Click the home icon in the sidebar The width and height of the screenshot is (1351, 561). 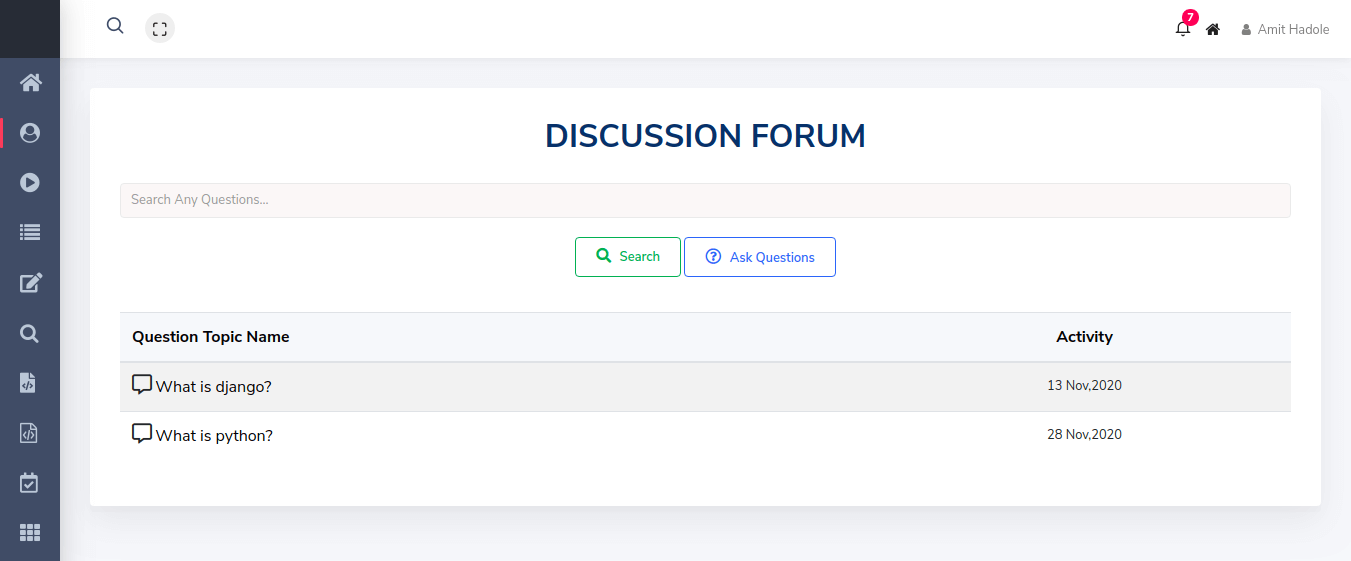pyautogui.click(x=30, y=83)
